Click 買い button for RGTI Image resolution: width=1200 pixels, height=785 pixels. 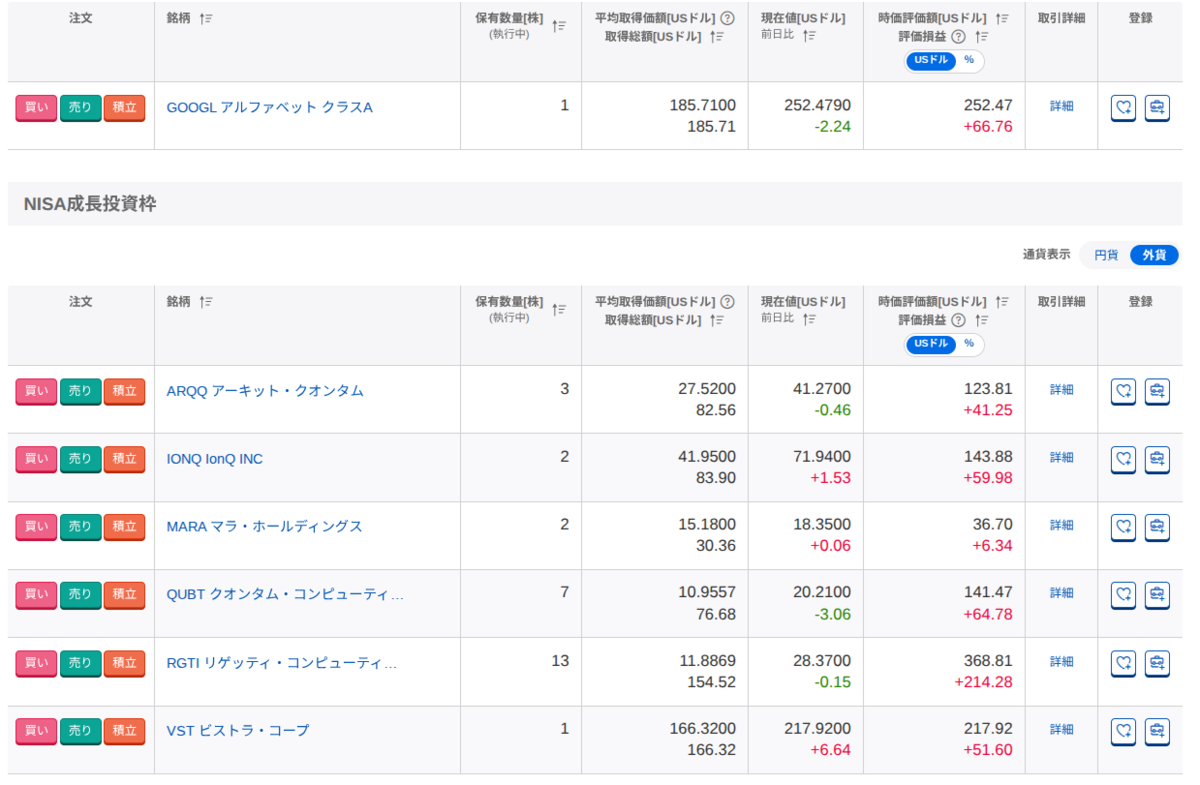click(36, 663)
